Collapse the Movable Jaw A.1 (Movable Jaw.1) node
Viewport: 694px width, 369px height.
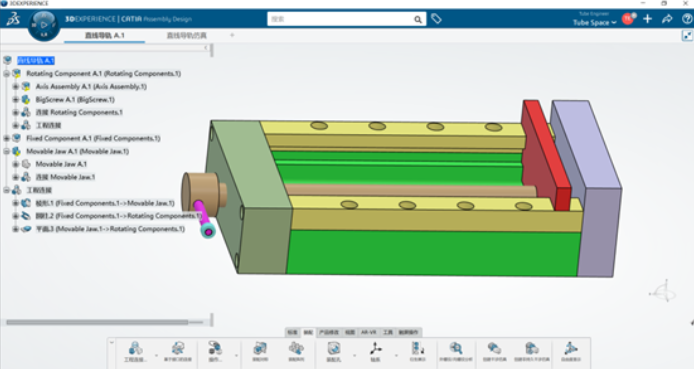coord(7,151)
